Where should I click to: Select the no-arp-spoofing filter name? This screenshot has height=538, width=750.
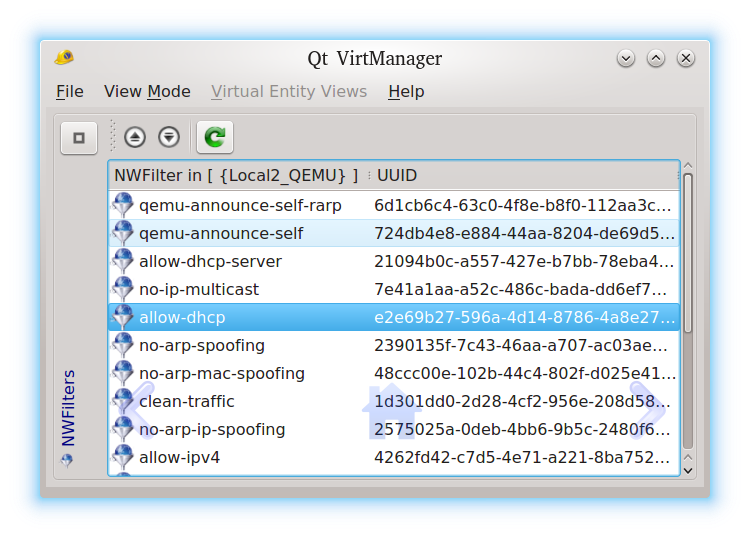pos(202,345)
